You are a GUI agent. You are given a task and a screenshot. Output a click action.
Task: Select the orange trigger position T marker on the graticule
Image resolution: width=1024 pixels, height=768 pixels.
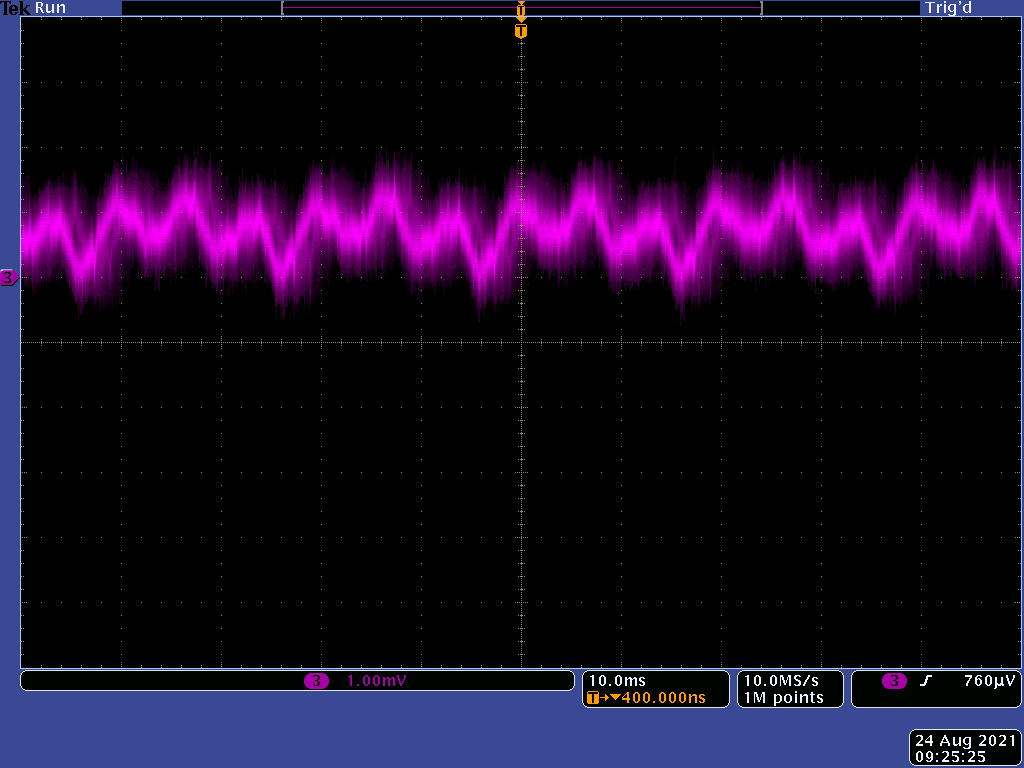click(x=520, y=31)
